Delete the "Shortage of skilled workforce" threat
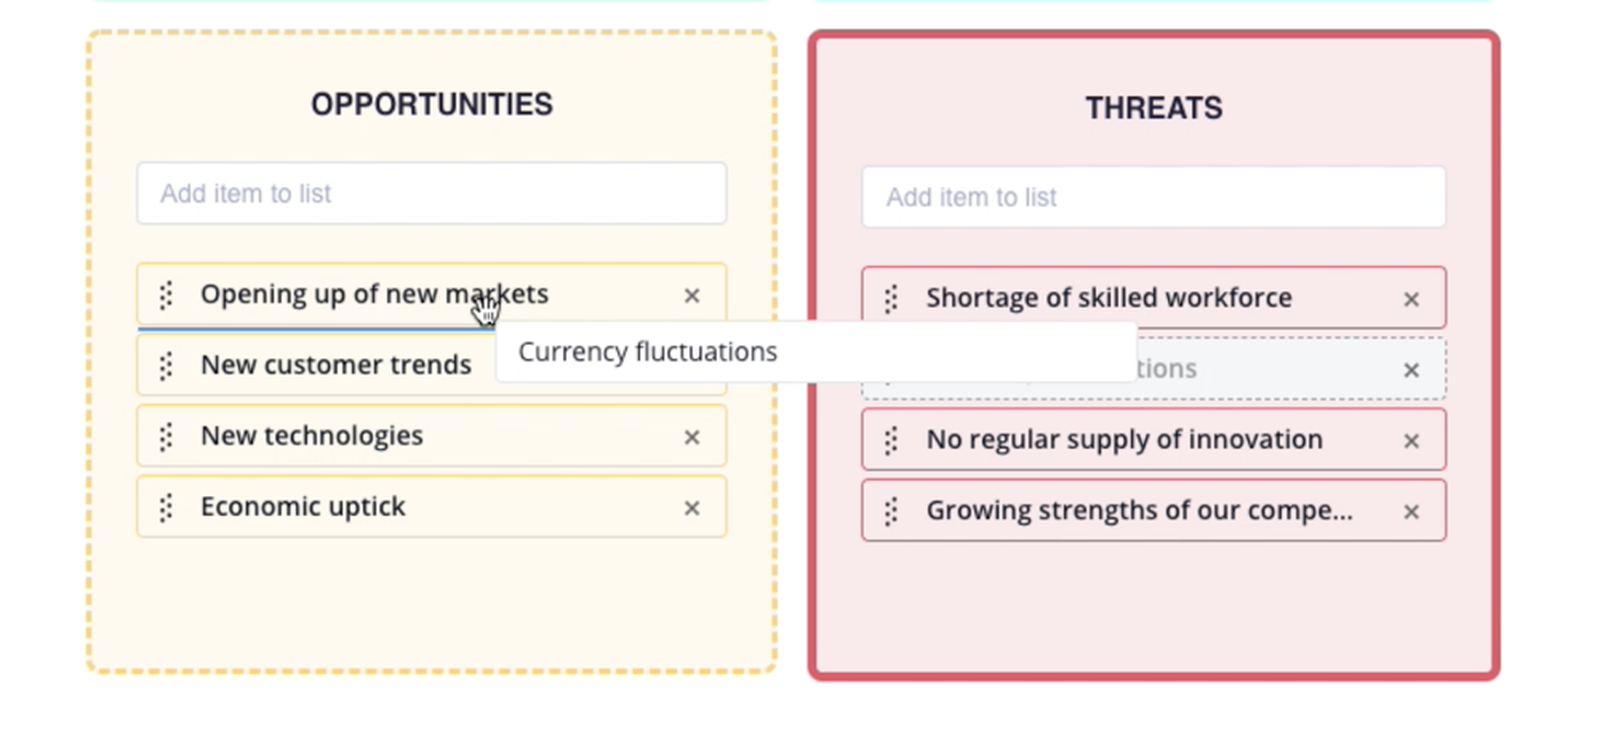 click(x=1411, y=300)
